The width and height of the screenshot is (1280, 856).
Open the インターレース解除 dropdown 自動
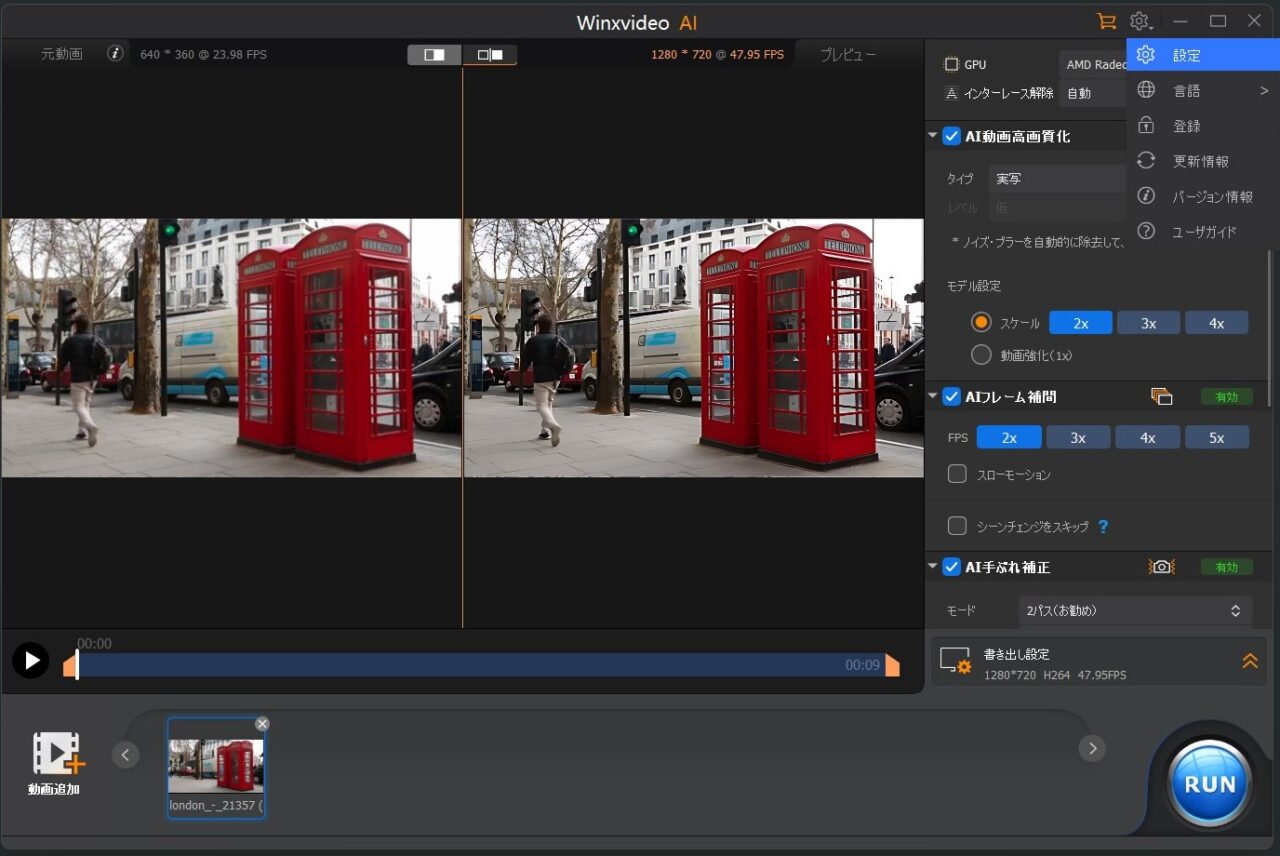[1093, 93]
